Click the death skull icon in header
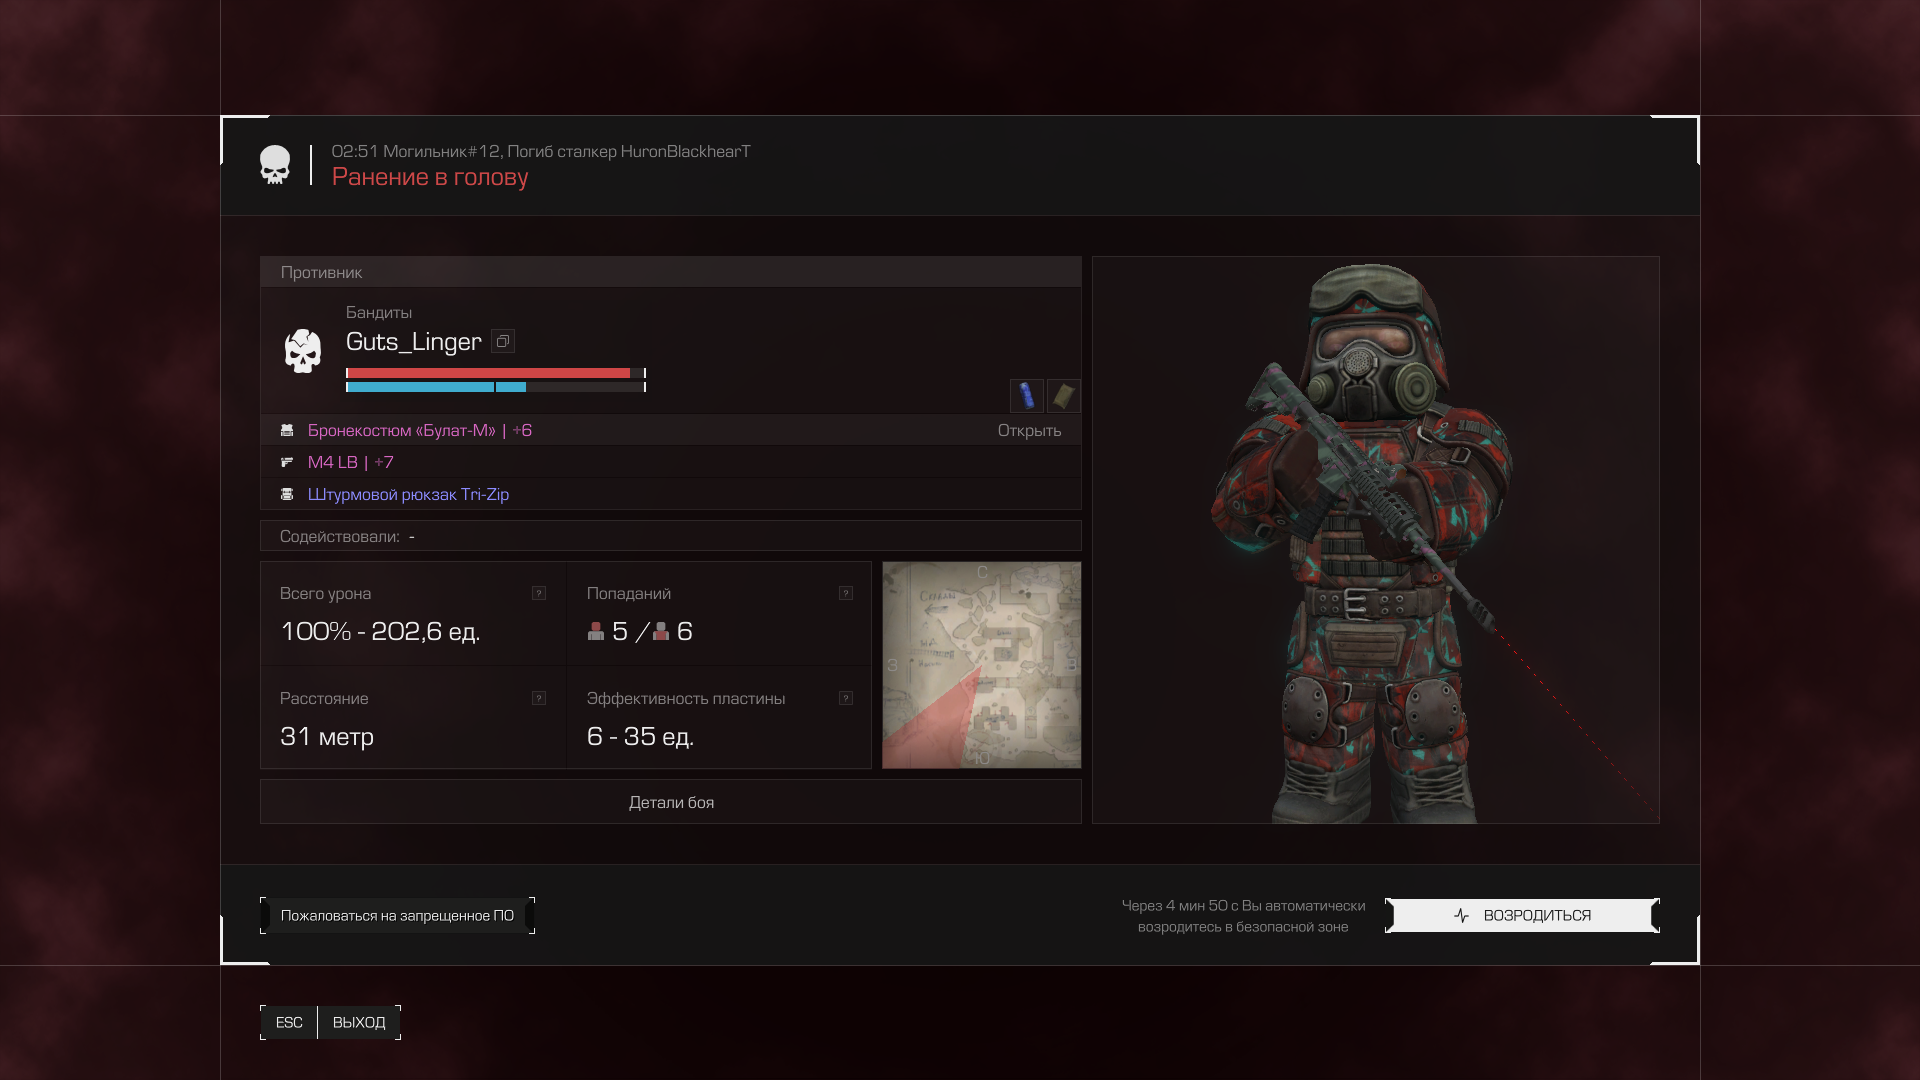1920x1080 pixels. coord(275,165)
